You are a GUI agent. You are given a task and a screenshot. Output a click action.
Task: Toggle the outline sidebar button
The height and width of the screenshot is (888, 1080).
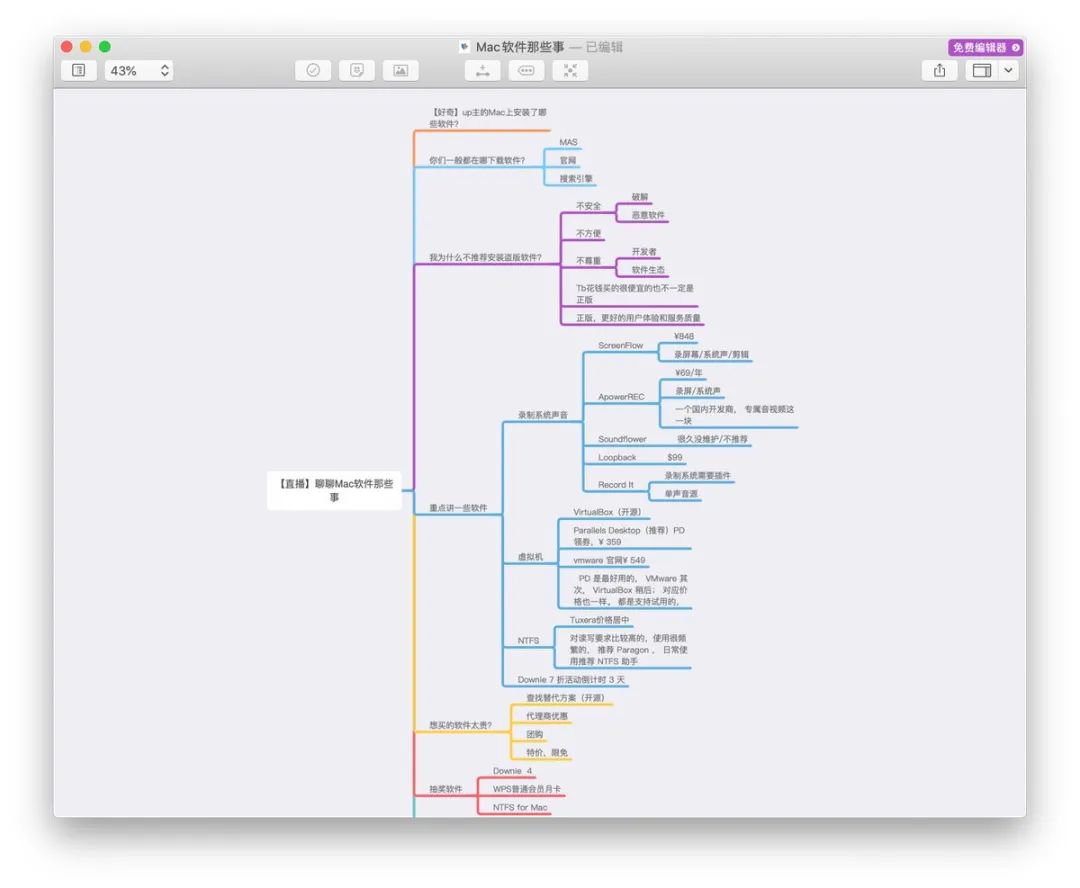(x=79, y=70)
